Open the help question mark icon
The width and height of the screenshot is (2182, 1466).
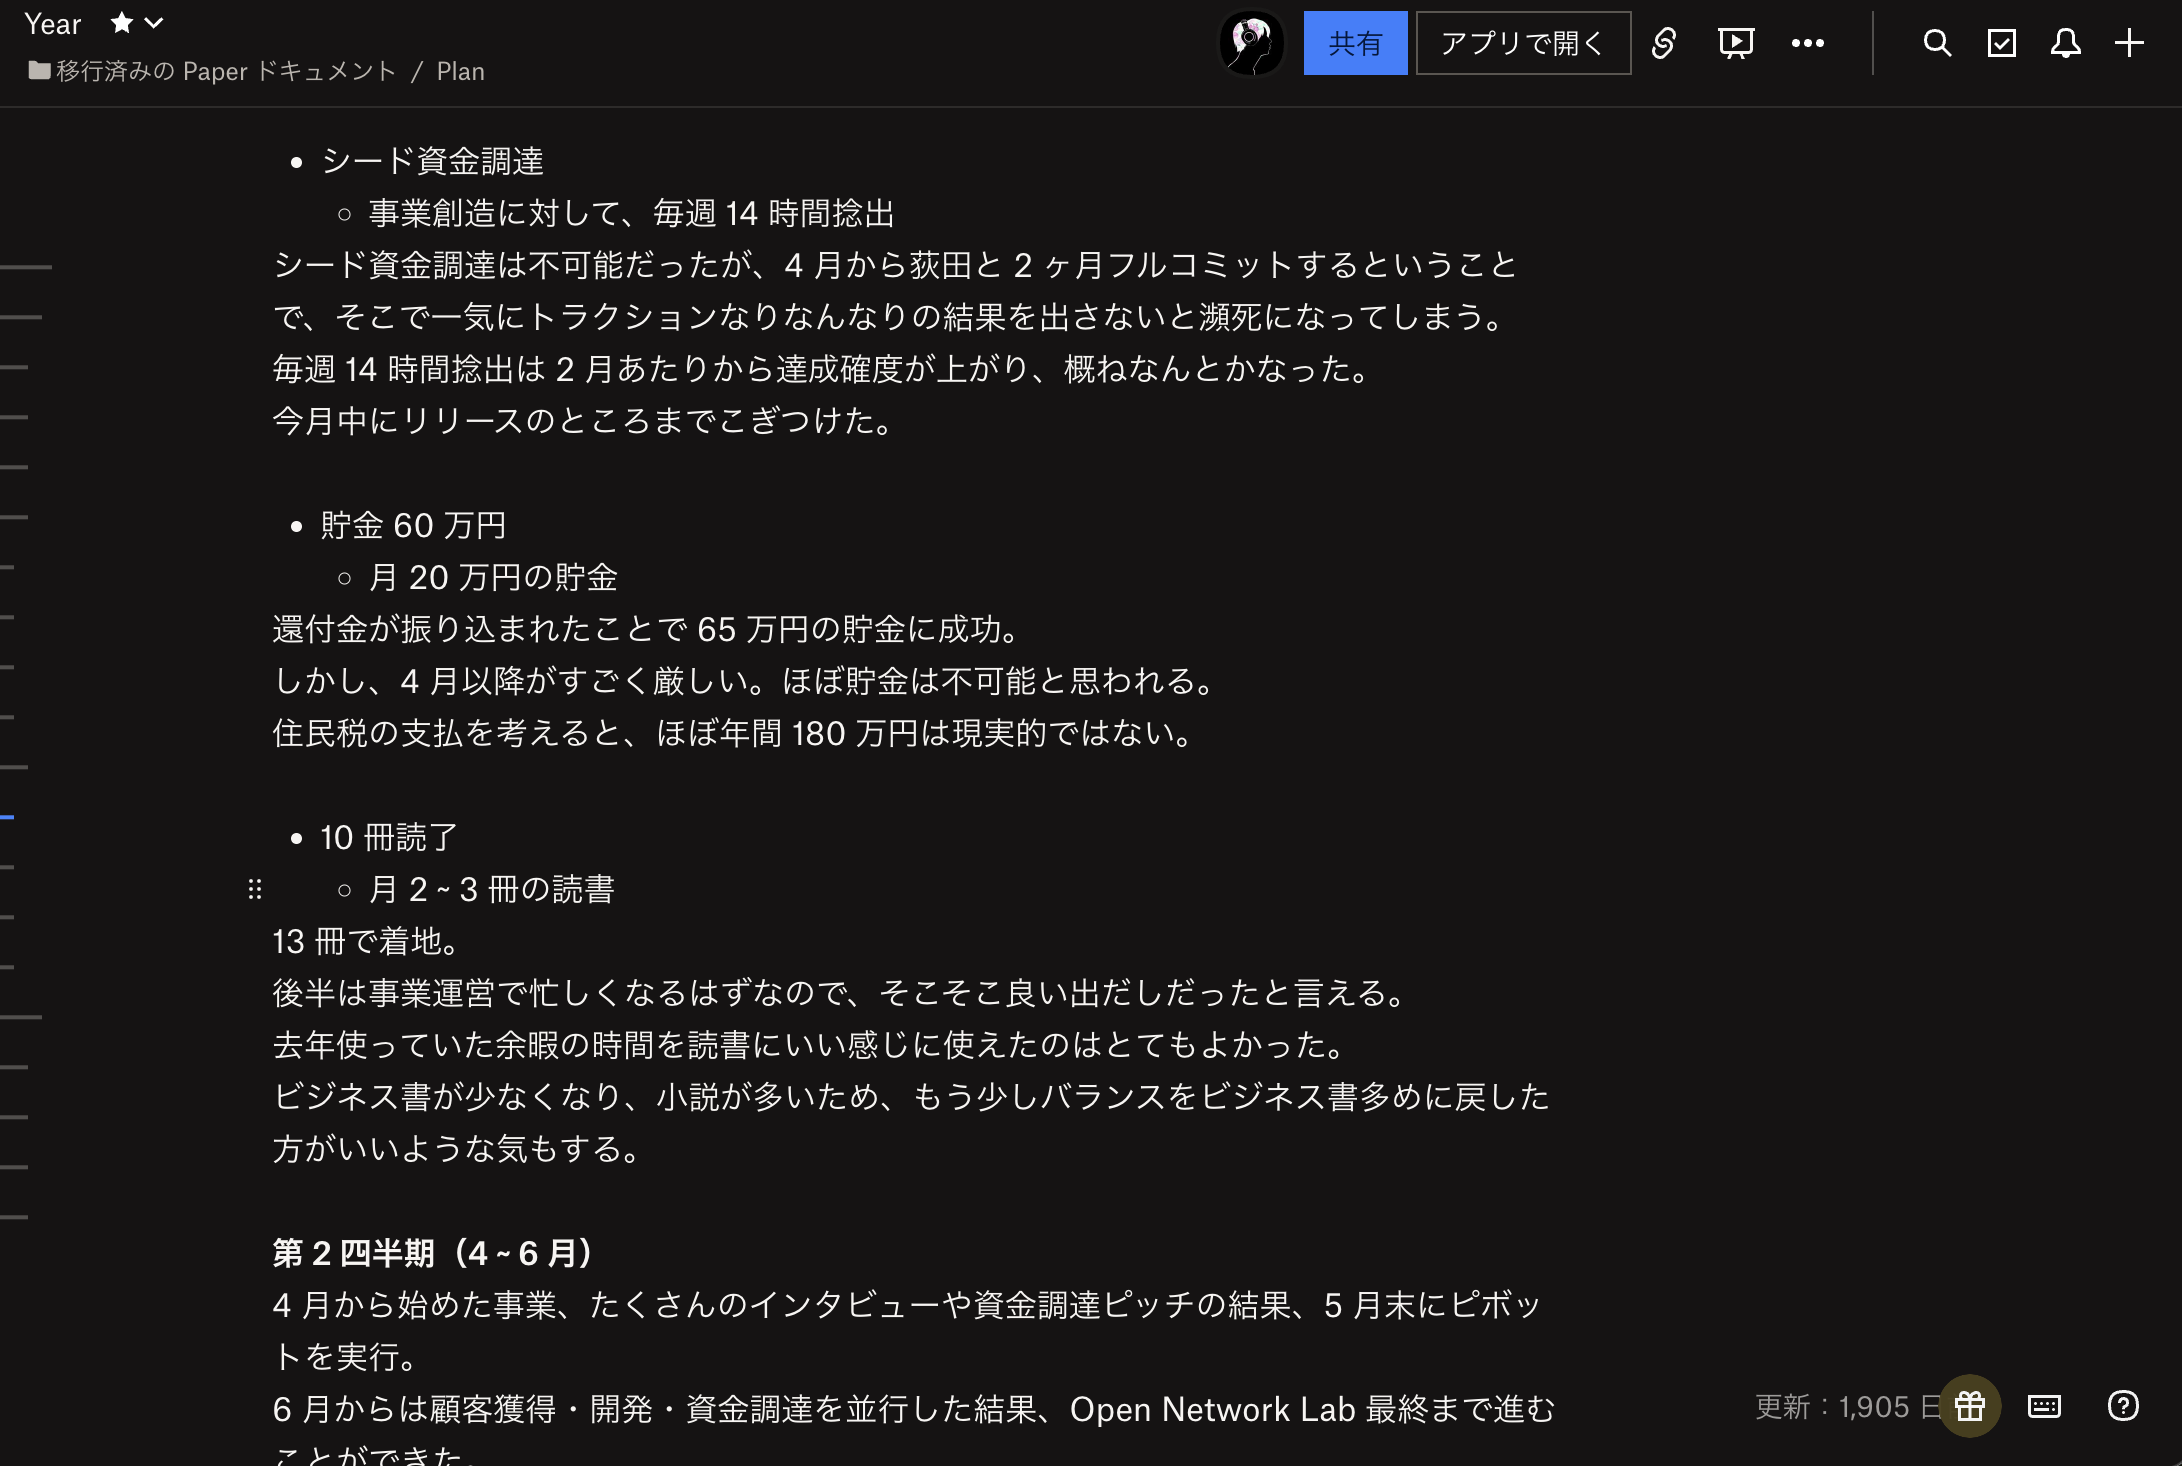tap(2122, 1406)
